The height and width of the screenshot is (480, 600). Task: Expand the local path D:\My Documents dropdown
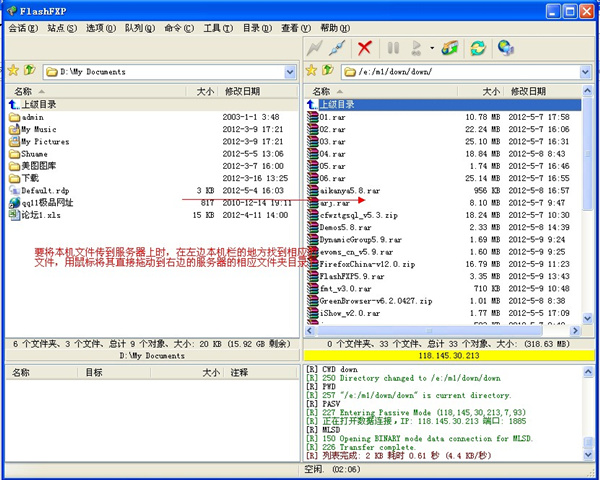pos(290,72)
